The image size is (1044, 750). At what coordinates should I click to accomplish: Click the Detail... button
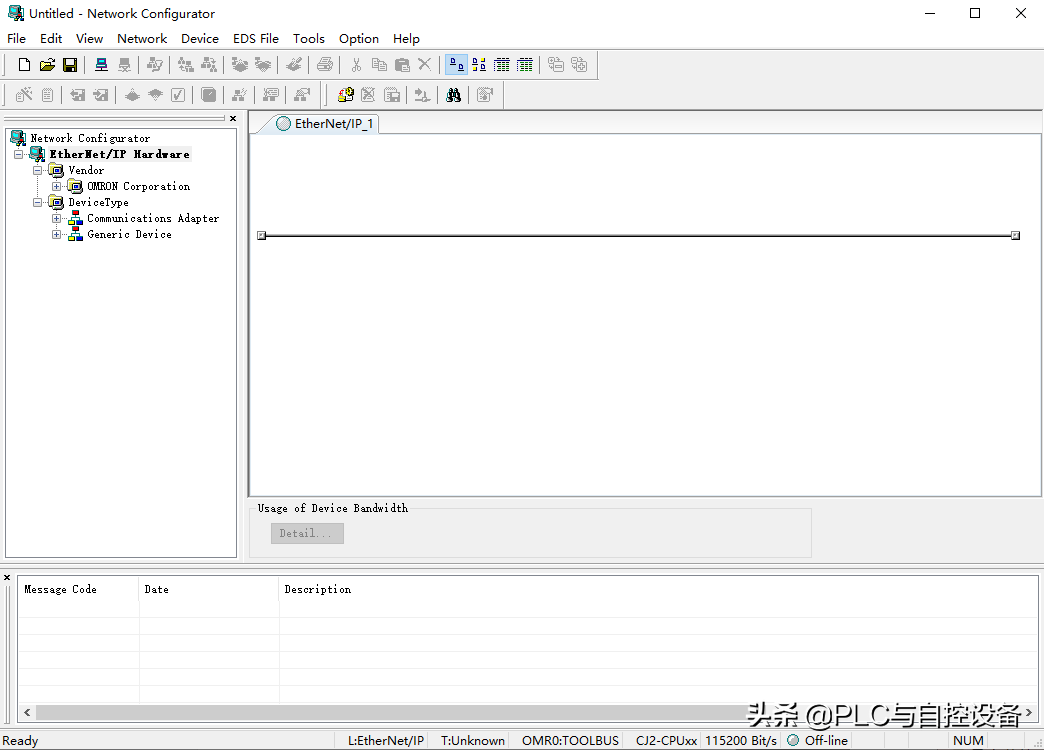click(307, 533)
